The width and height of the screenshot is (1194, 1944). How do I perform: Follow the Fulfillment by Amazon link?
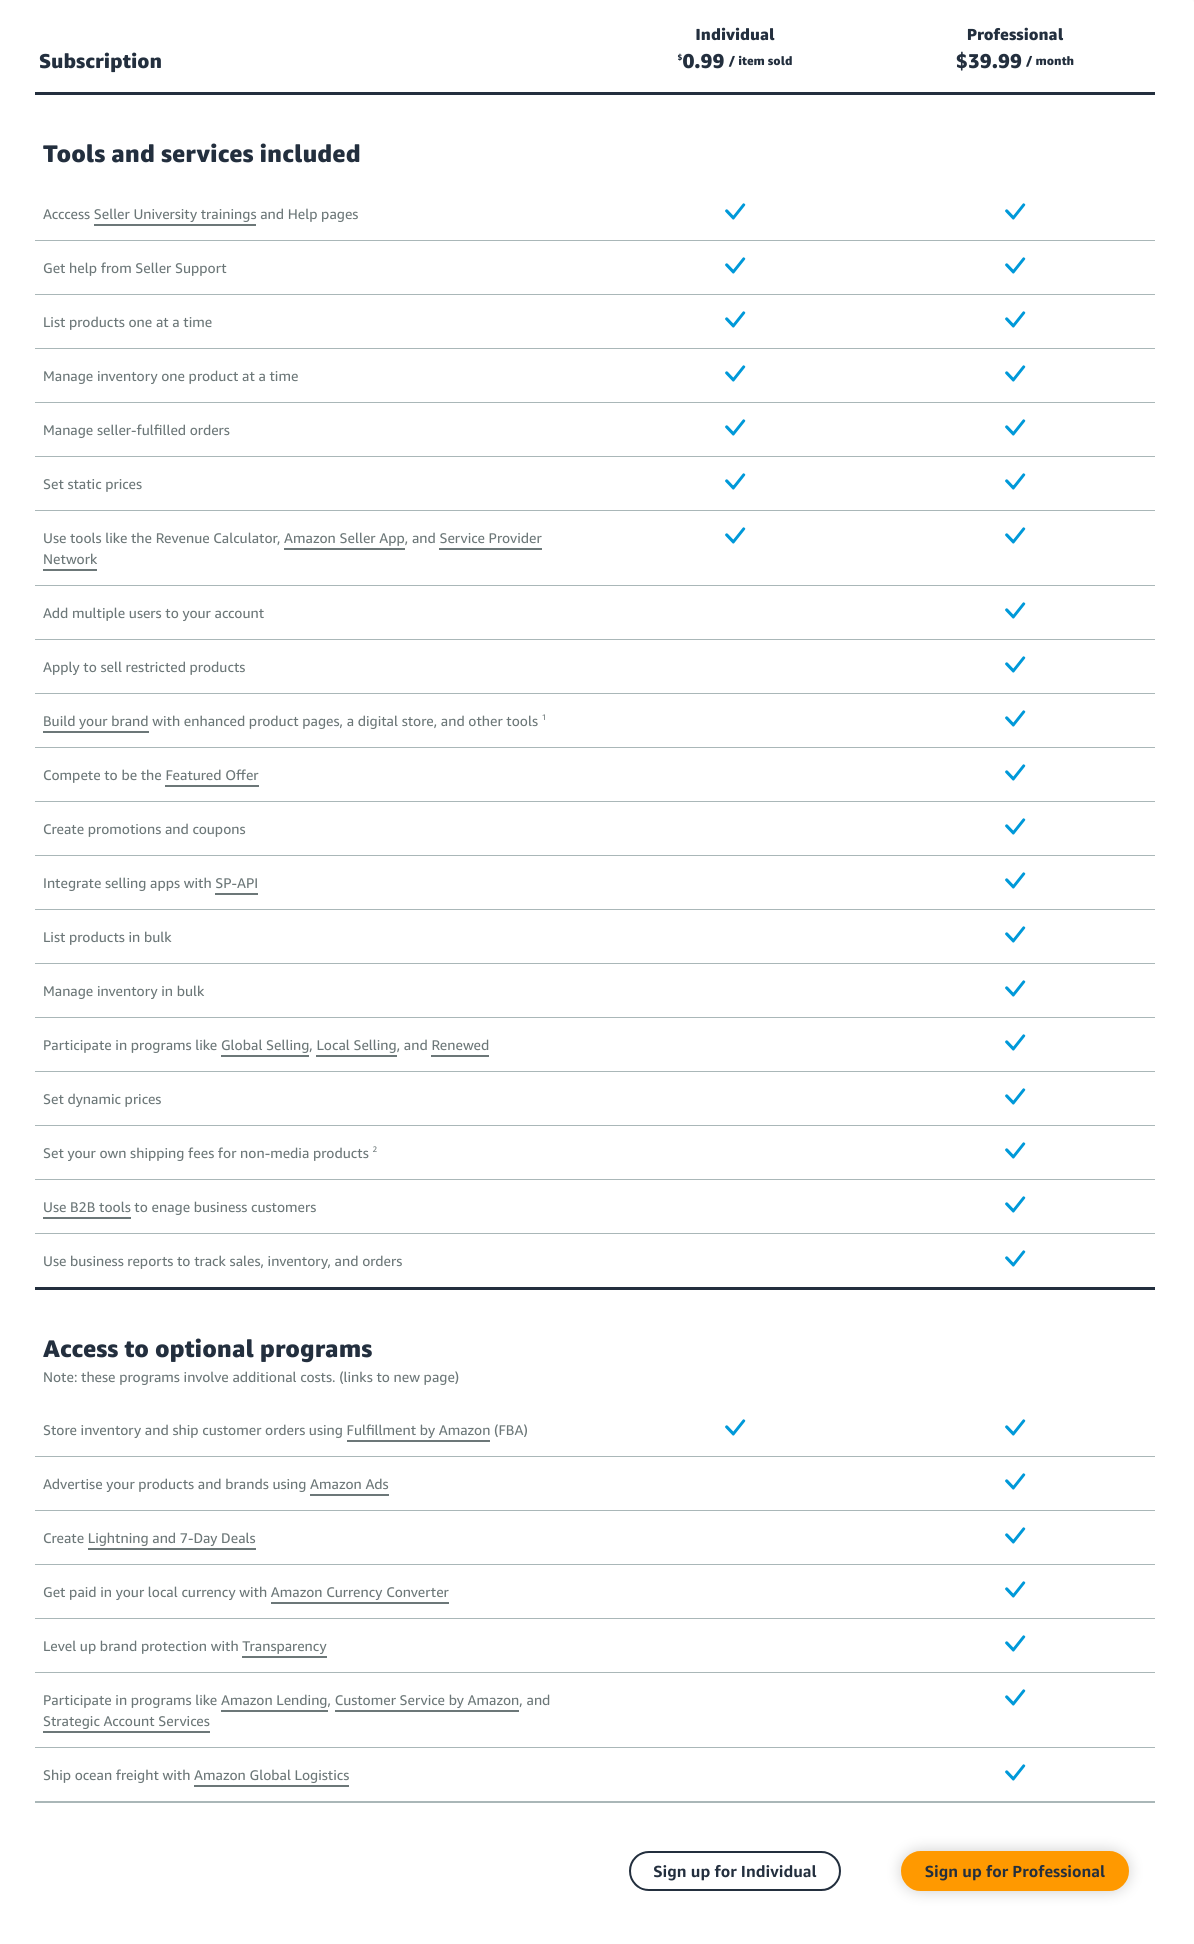point(418,1430)
